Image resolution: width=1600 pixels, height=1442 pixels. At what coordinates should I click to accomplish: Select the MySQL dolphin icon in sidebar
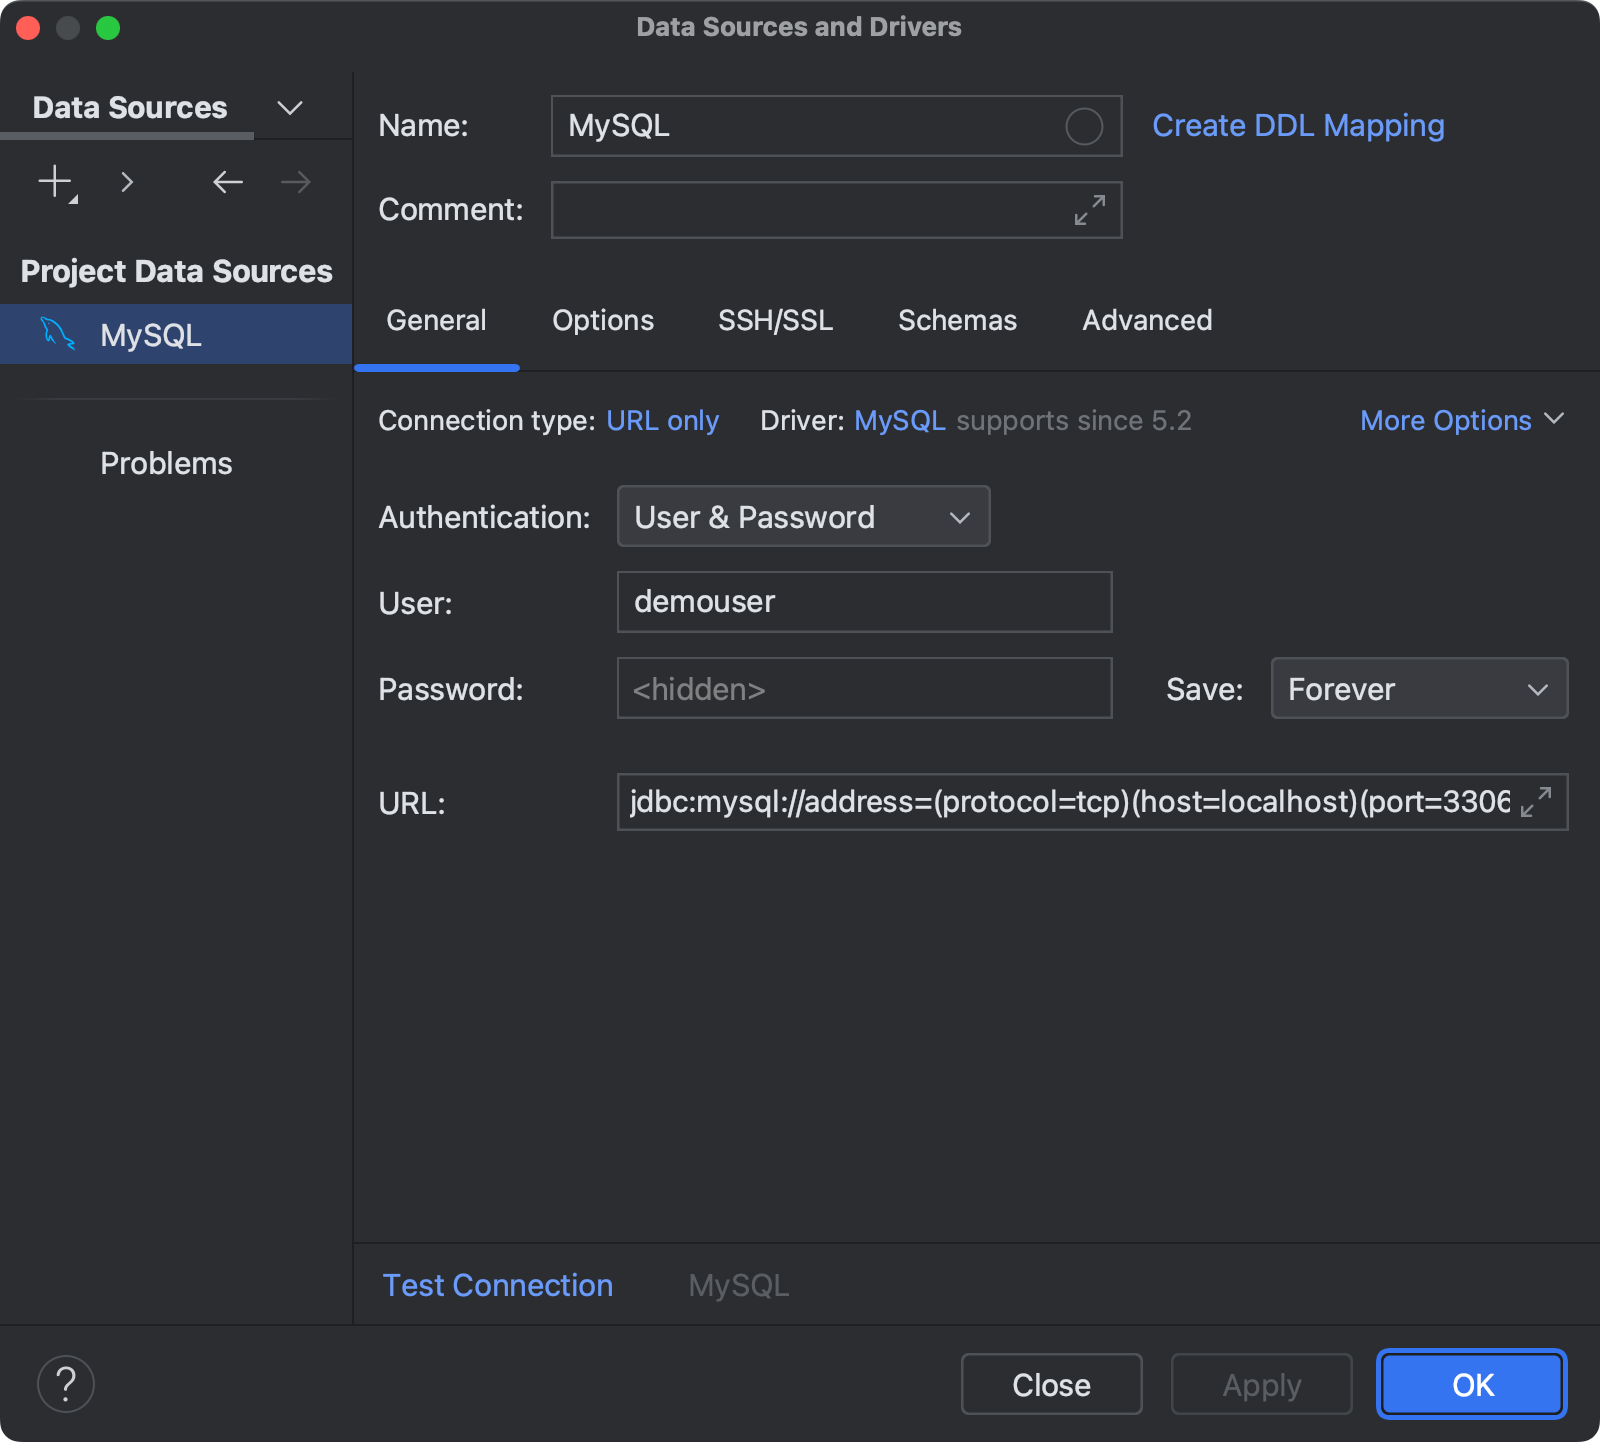point(58,334)
